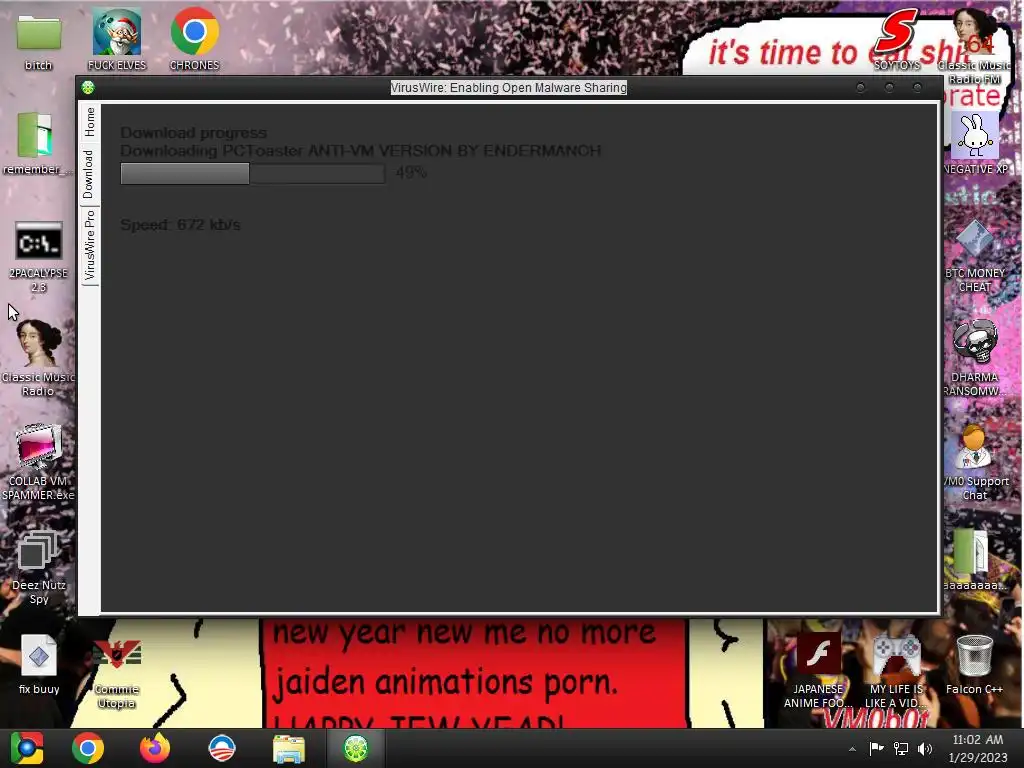Open the volume speaker tray icon
This screenshot has width=1024, height=768.
[925, 748]
